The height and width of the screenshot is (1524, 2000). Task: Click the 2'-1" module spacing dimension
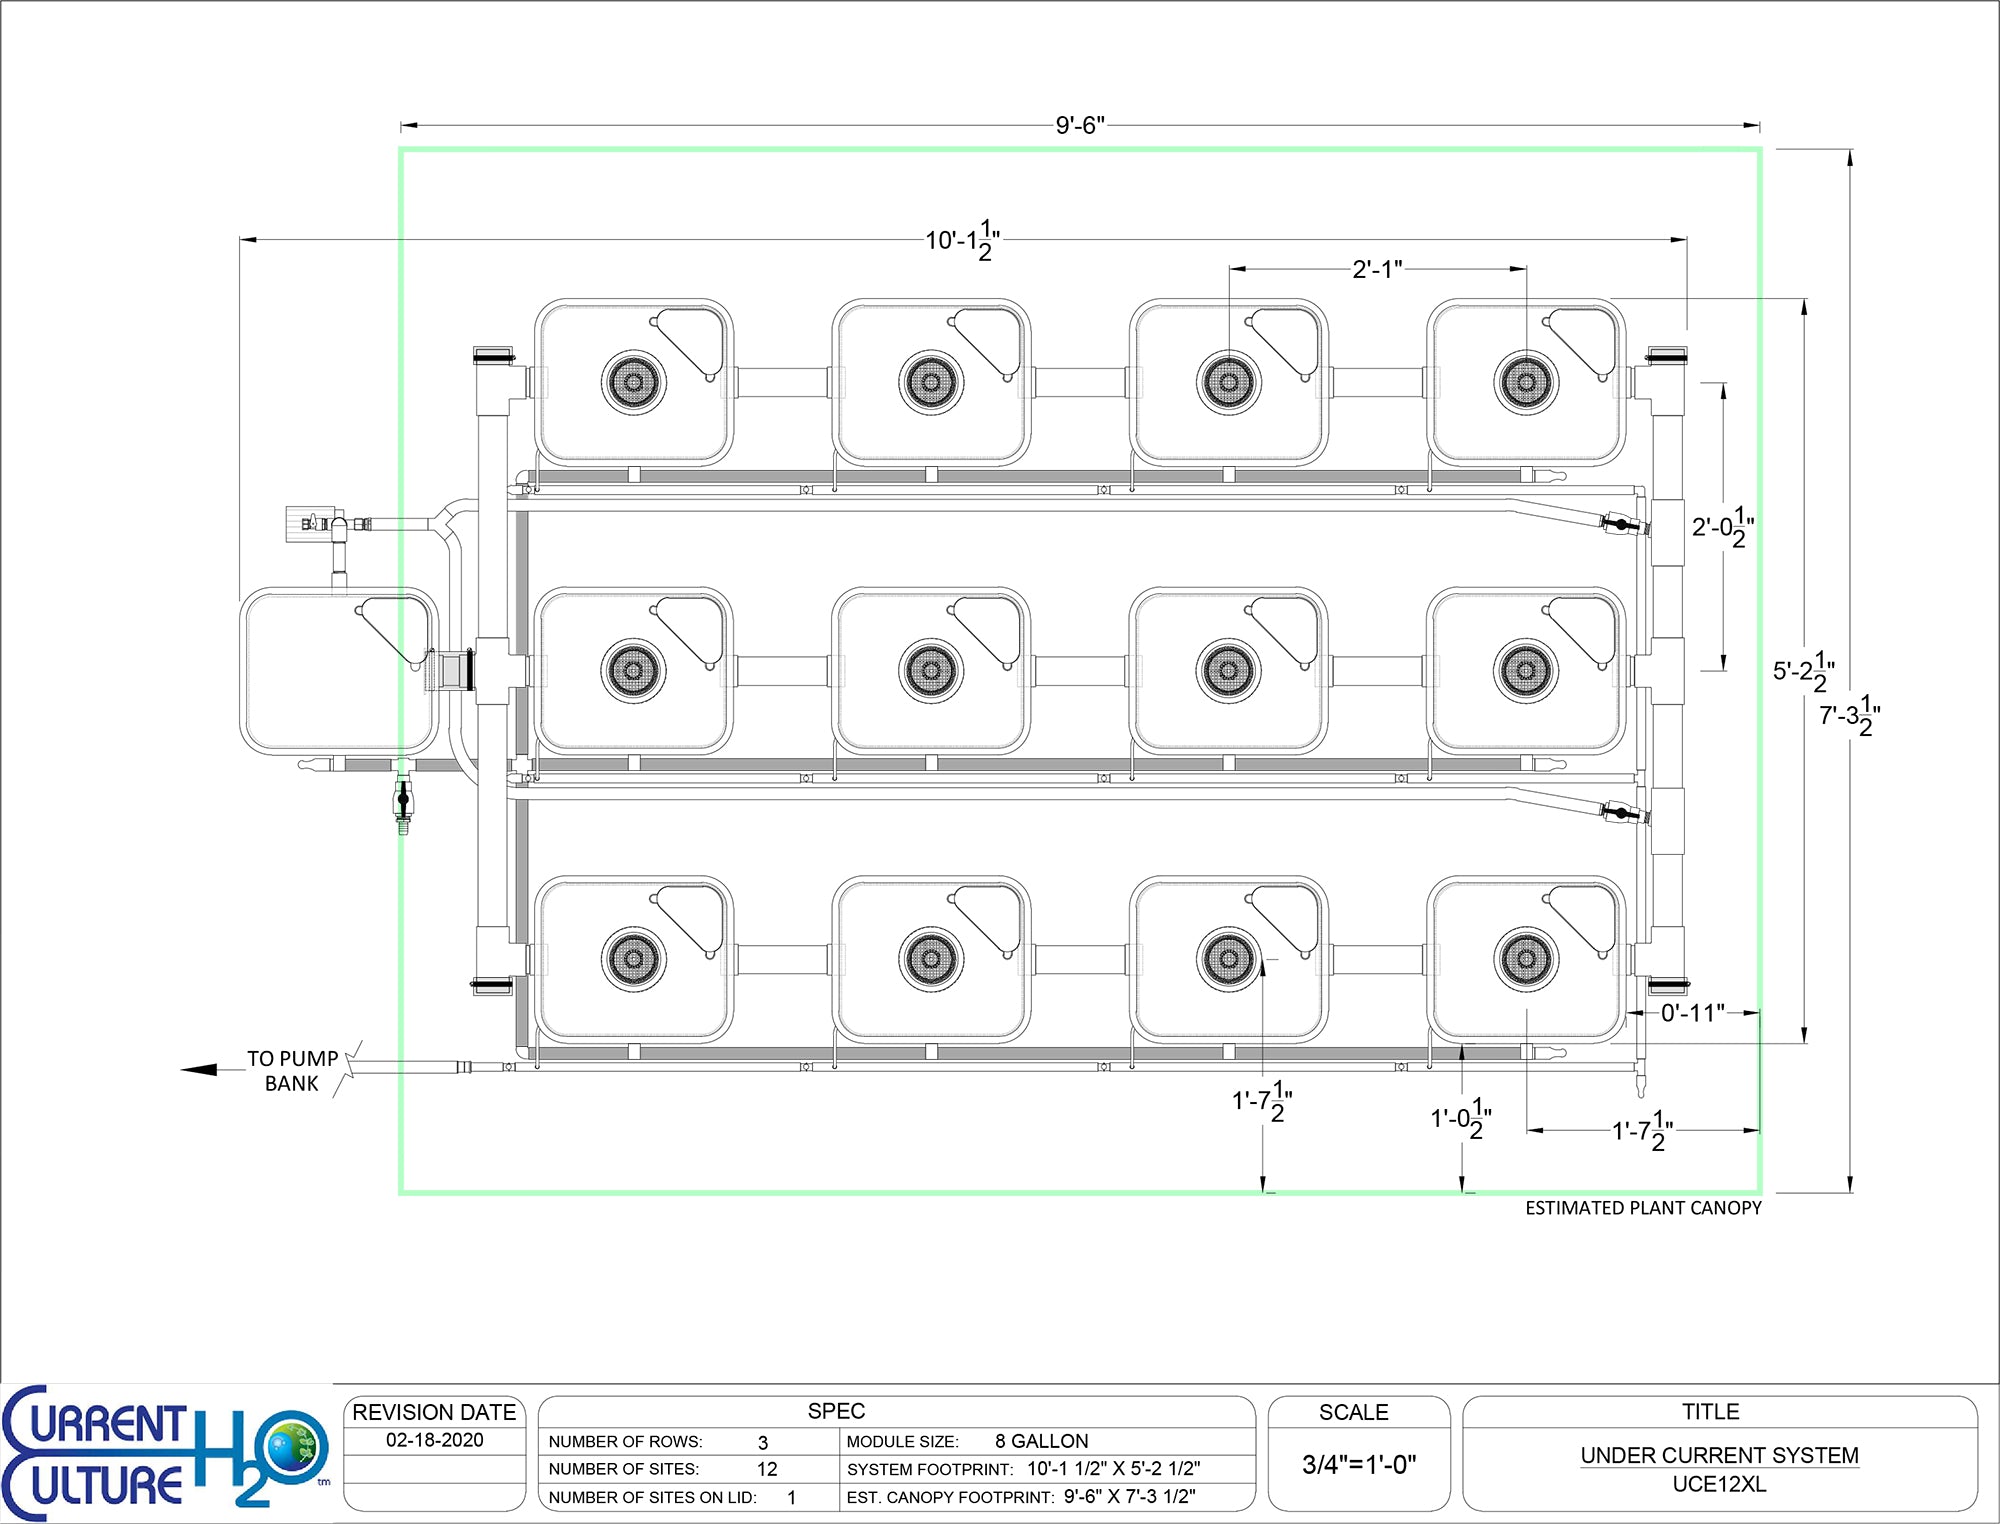(1377, 269)
